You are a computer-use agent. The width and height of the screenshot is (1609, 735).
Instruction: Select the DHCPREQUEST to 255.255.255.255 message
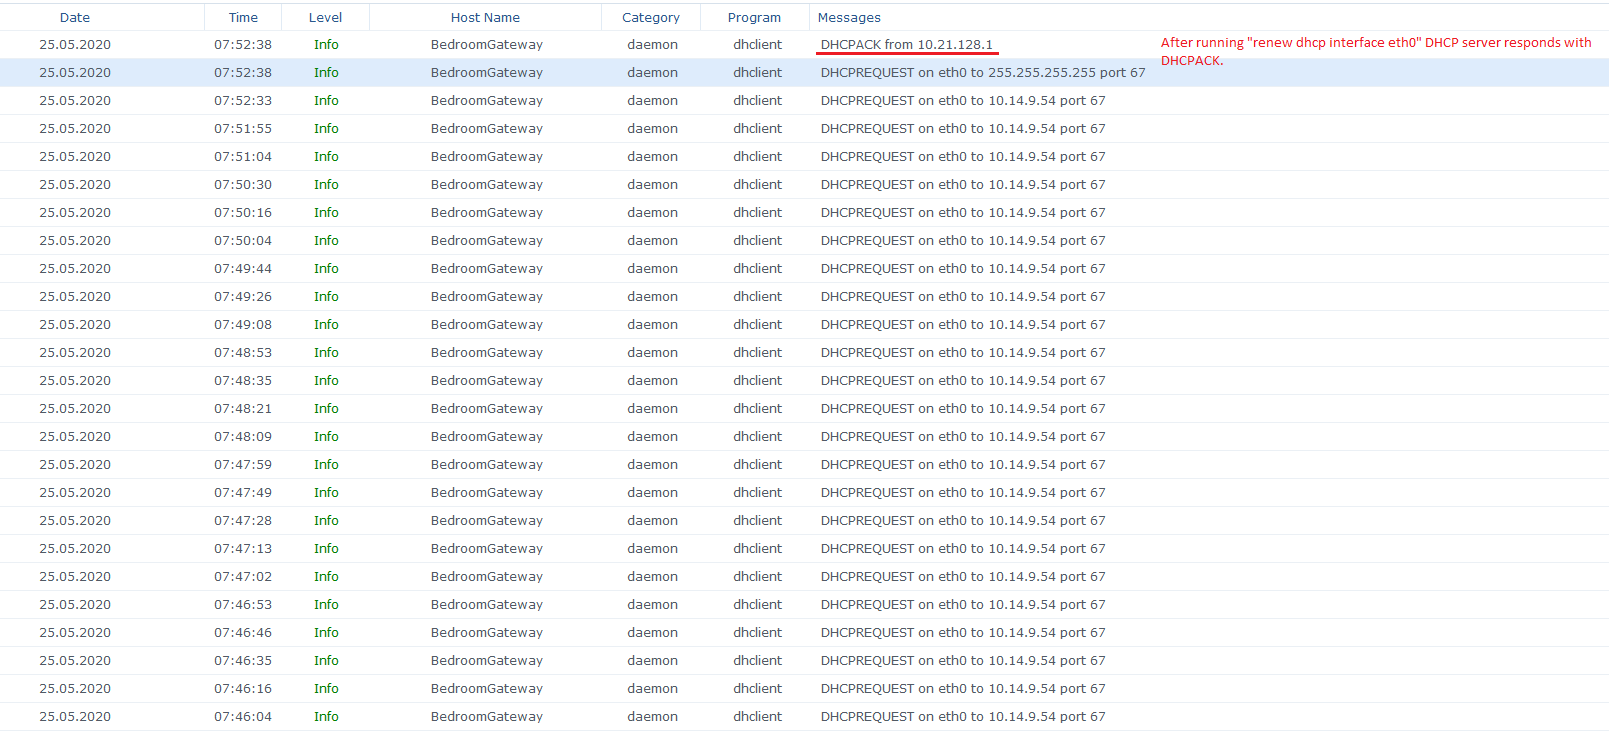pos(983,72)
